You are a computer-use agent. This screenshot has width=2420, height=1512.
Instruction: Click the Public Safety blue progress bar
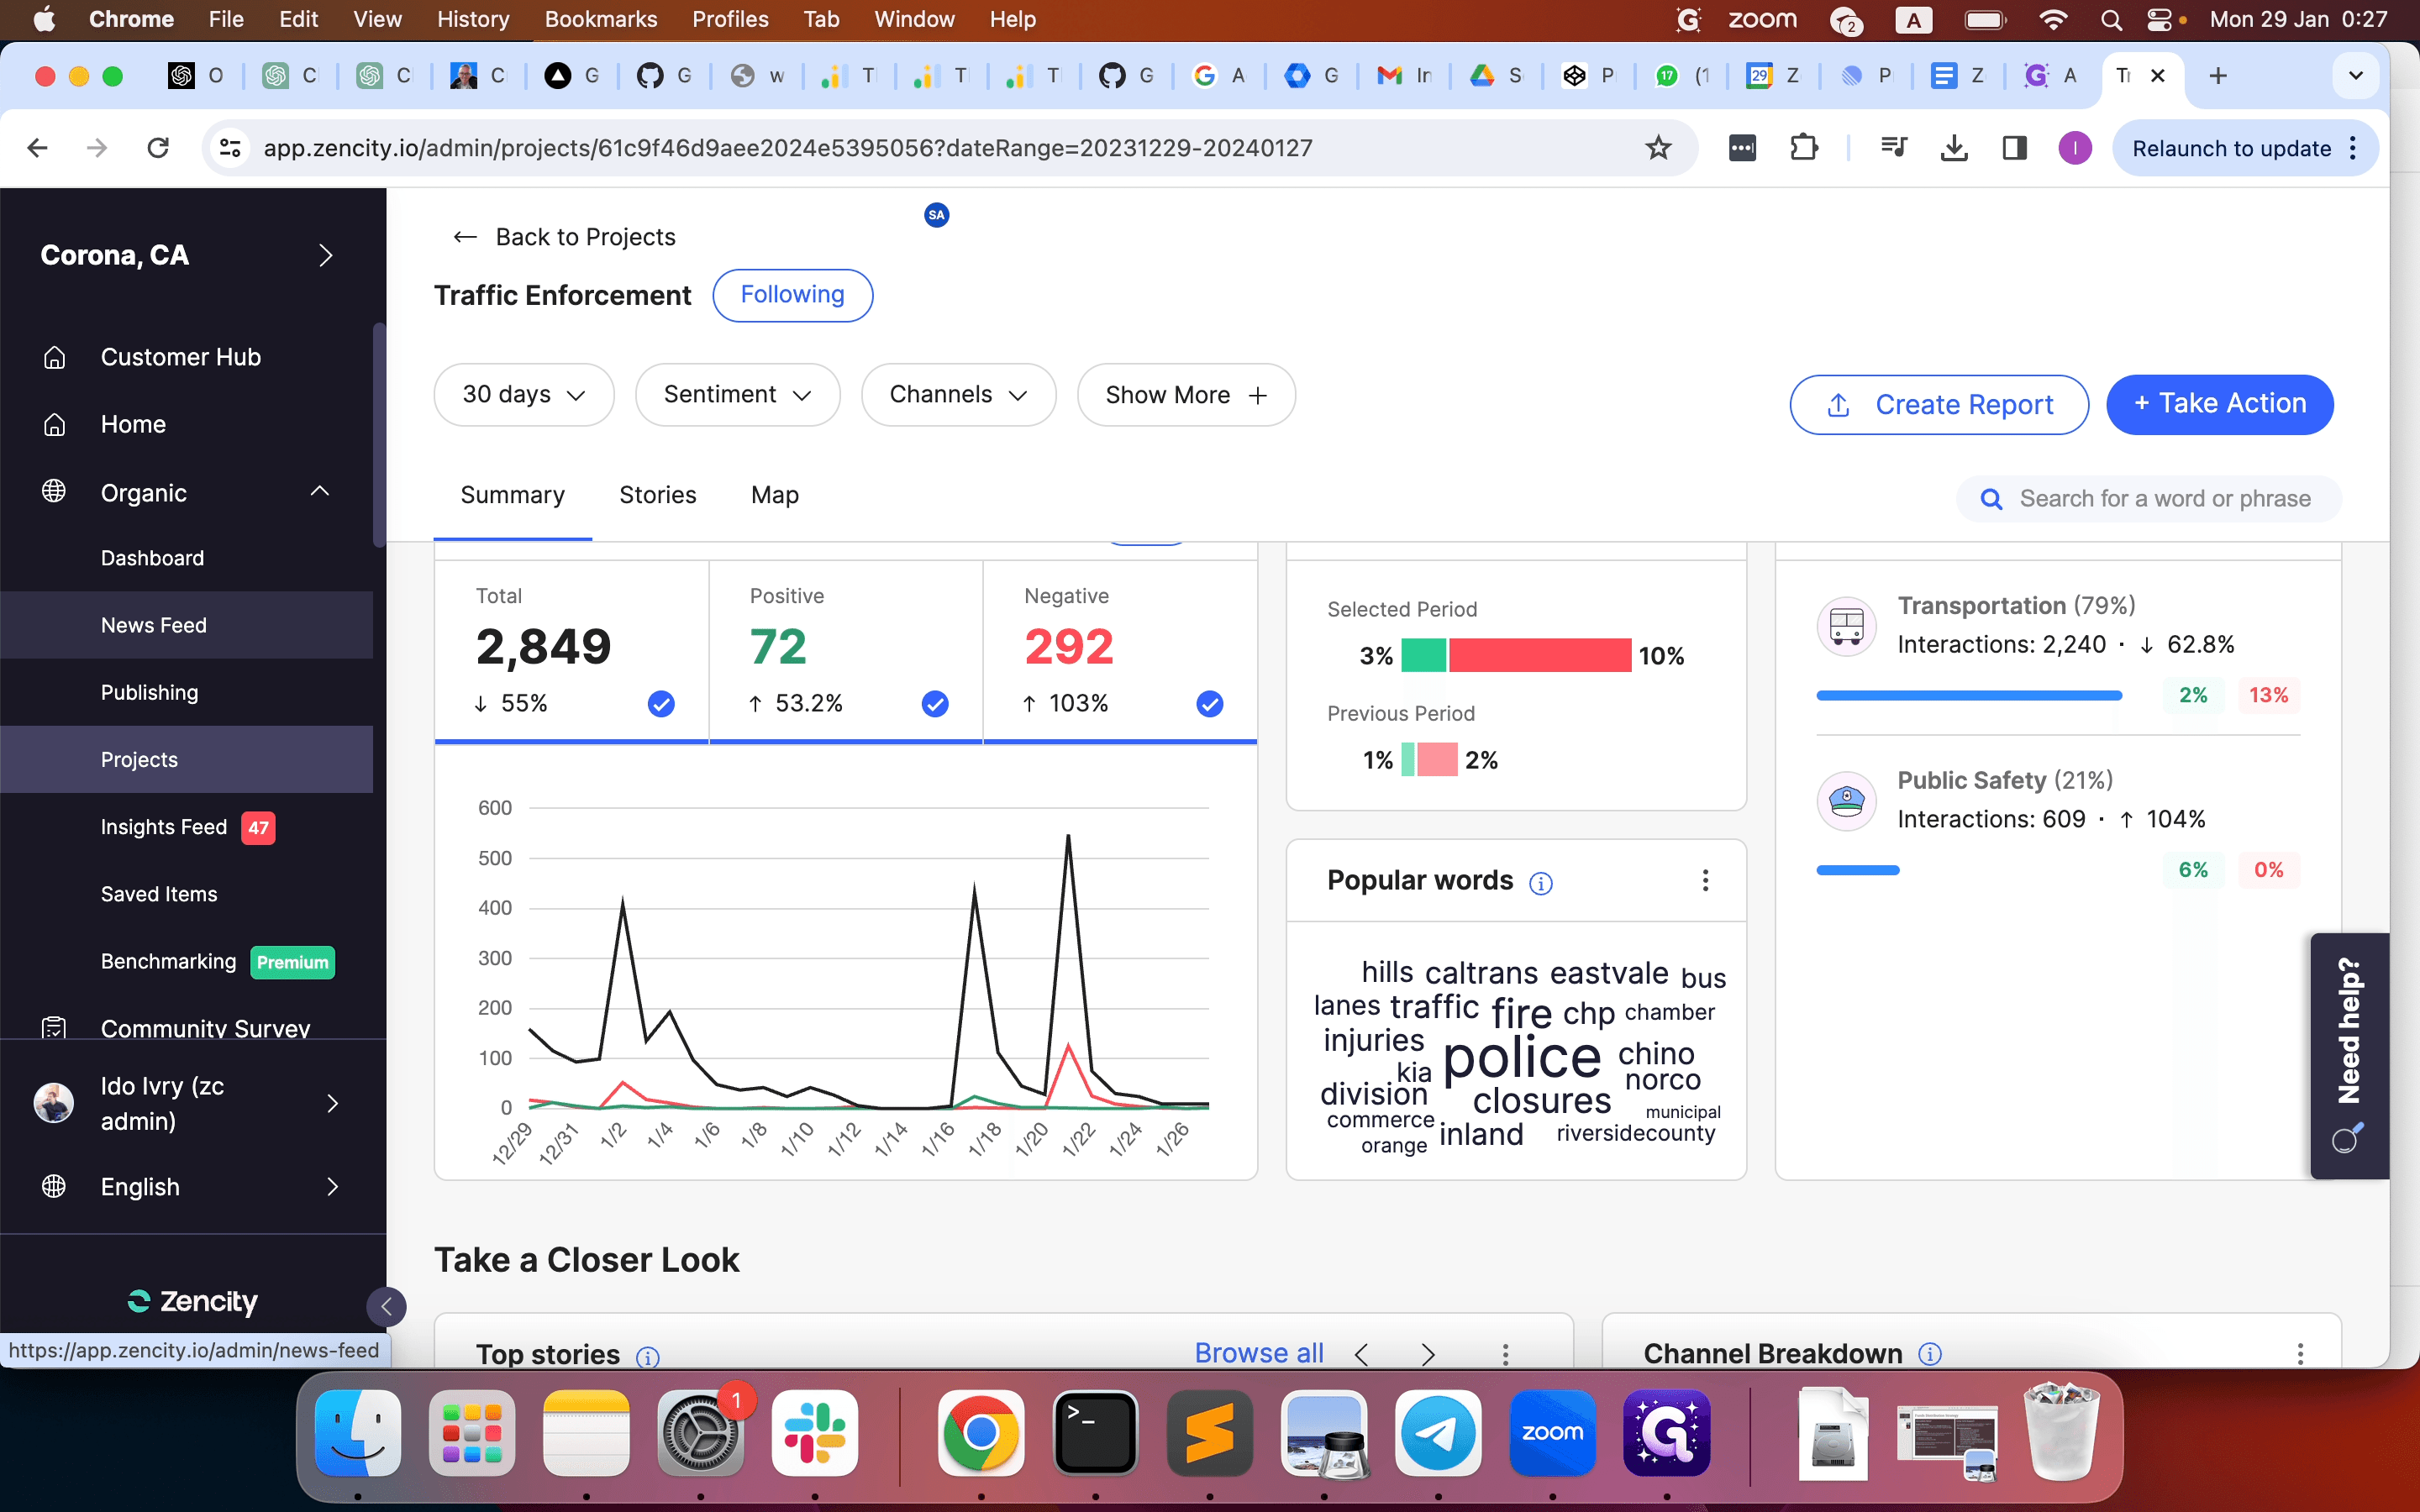(1857, 870)
